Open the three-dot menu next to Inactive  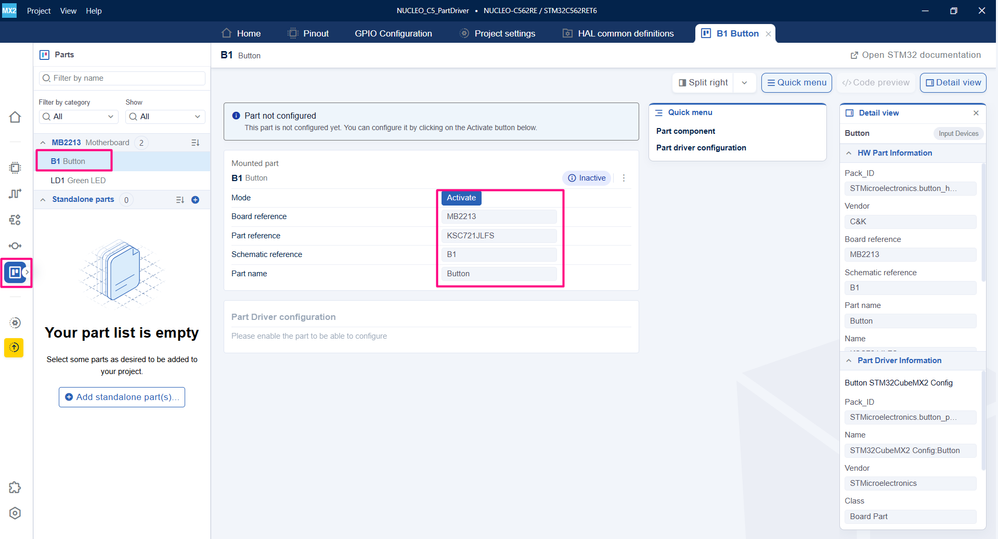(624, 178)
